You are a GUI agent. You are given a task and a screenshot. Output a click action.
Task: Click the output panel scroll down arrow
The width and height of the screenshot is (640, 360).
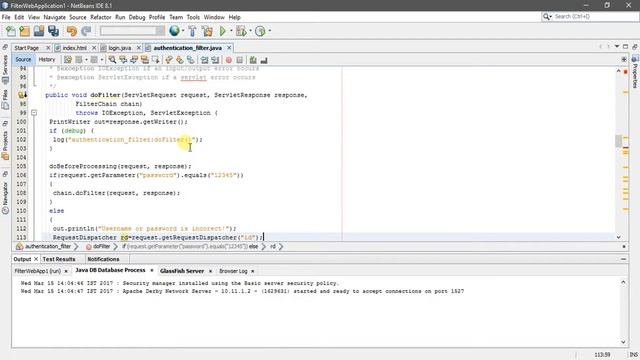[623, 342]
